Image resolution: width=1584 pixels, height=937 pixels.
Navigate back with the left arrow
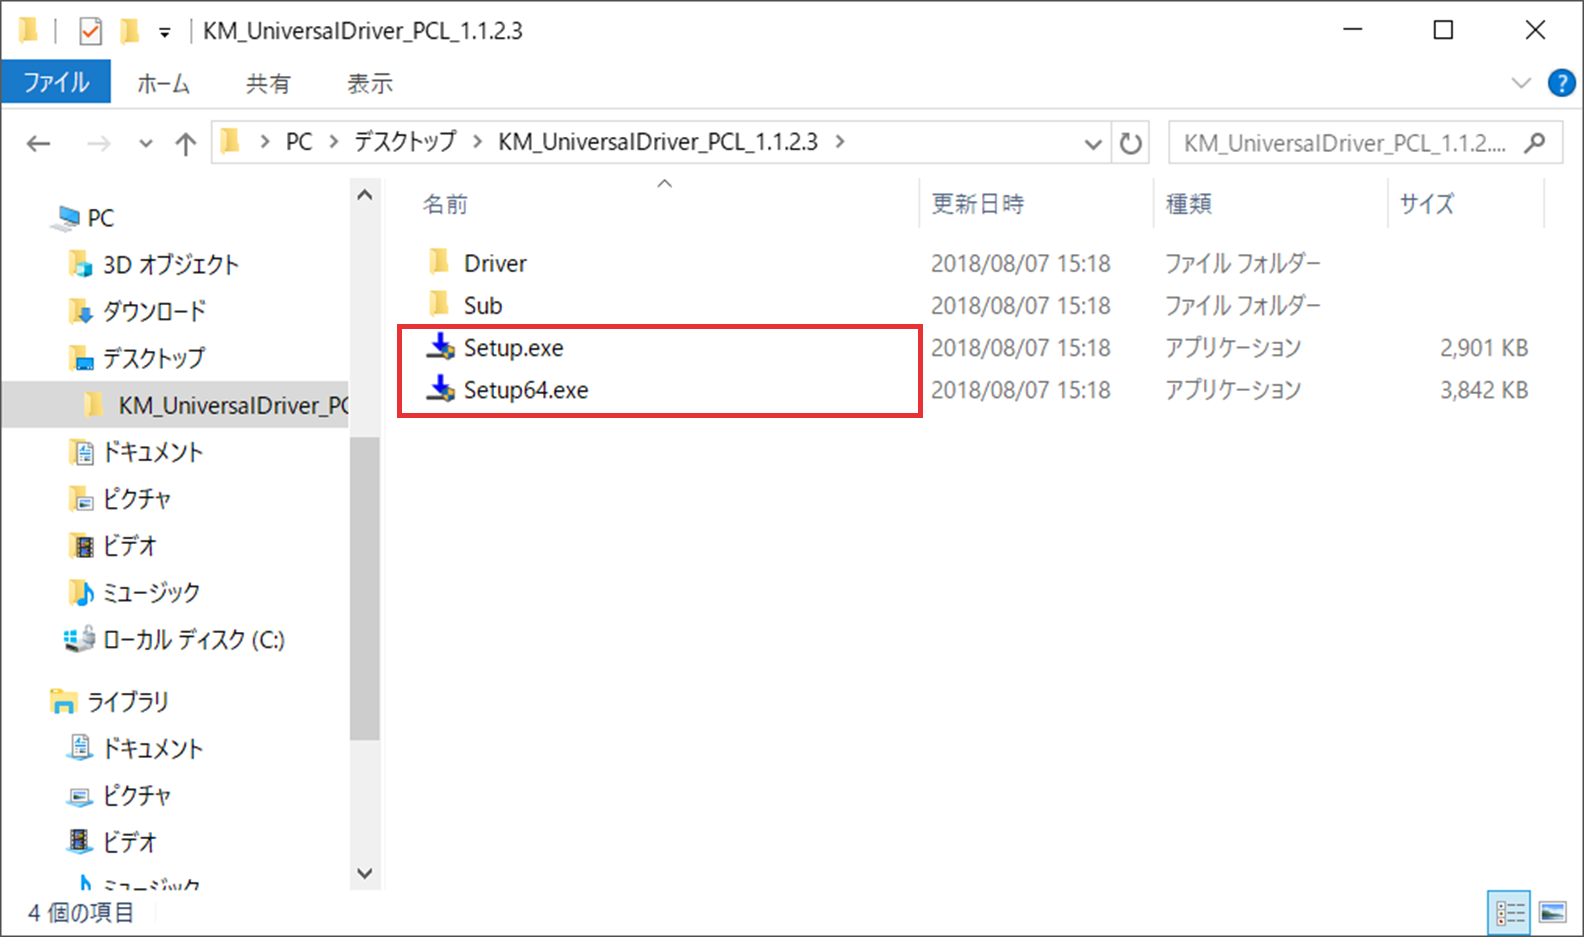(x=39, y=143)
